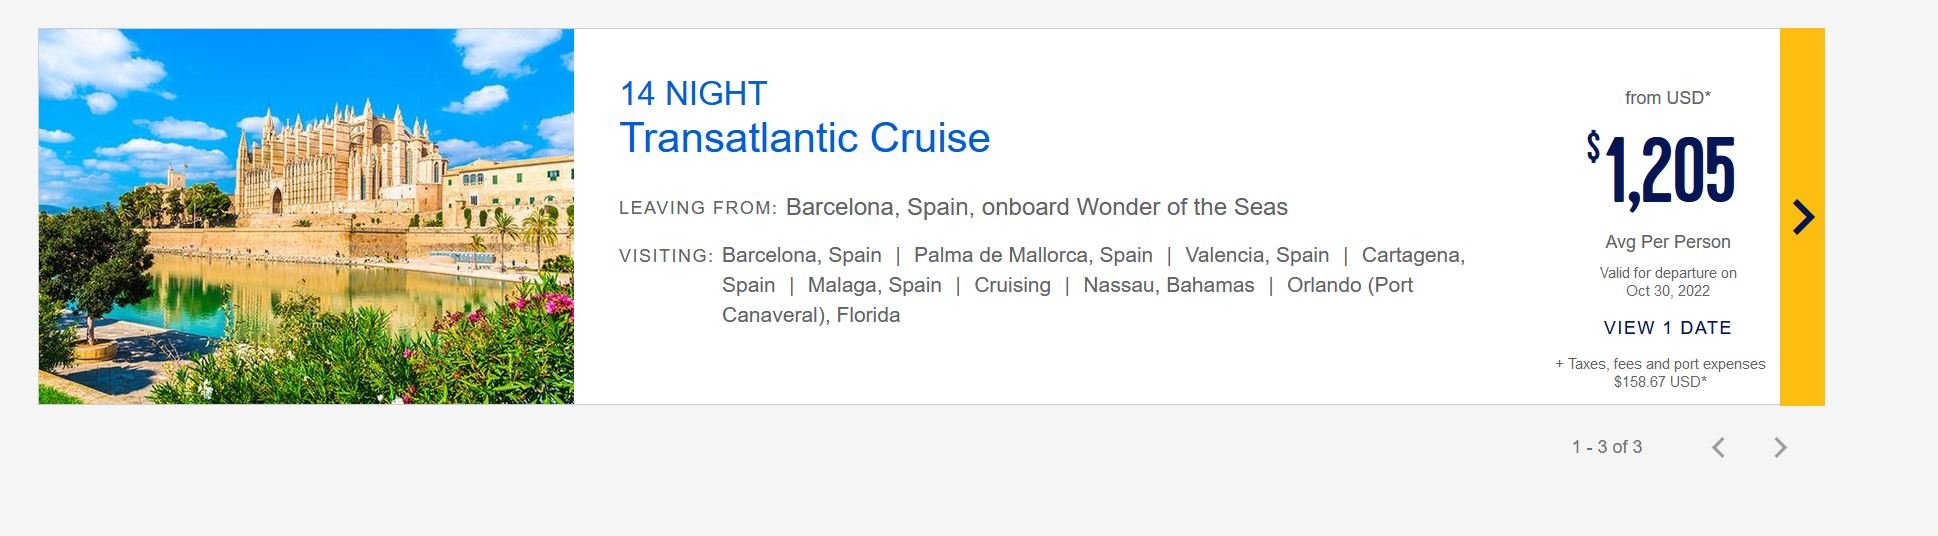Select the Wonder of the Seas departure text
The width and height of the screenshot is (1938, 536).
1037,207
